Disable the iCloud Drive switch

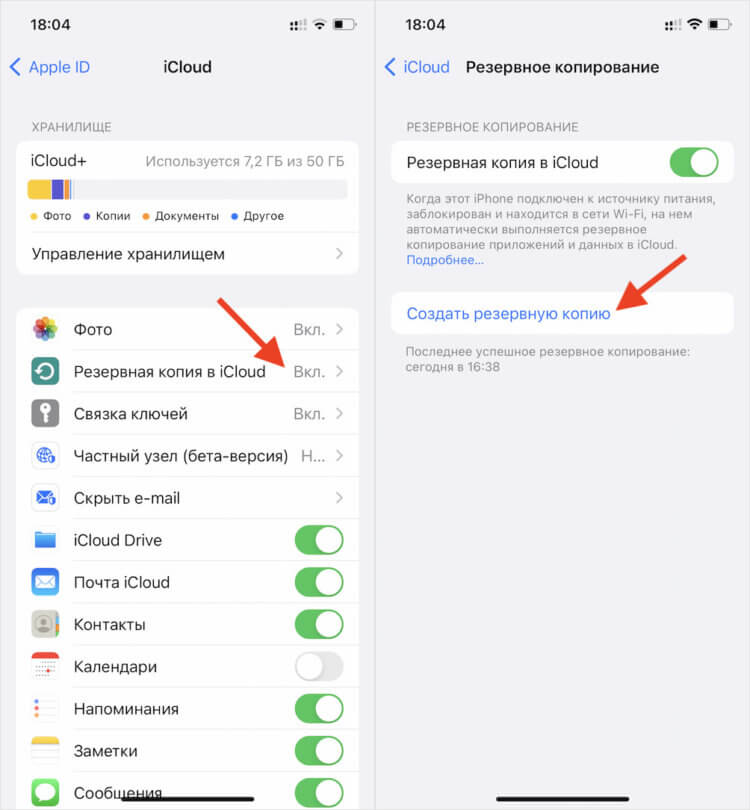tap(319, 540)
